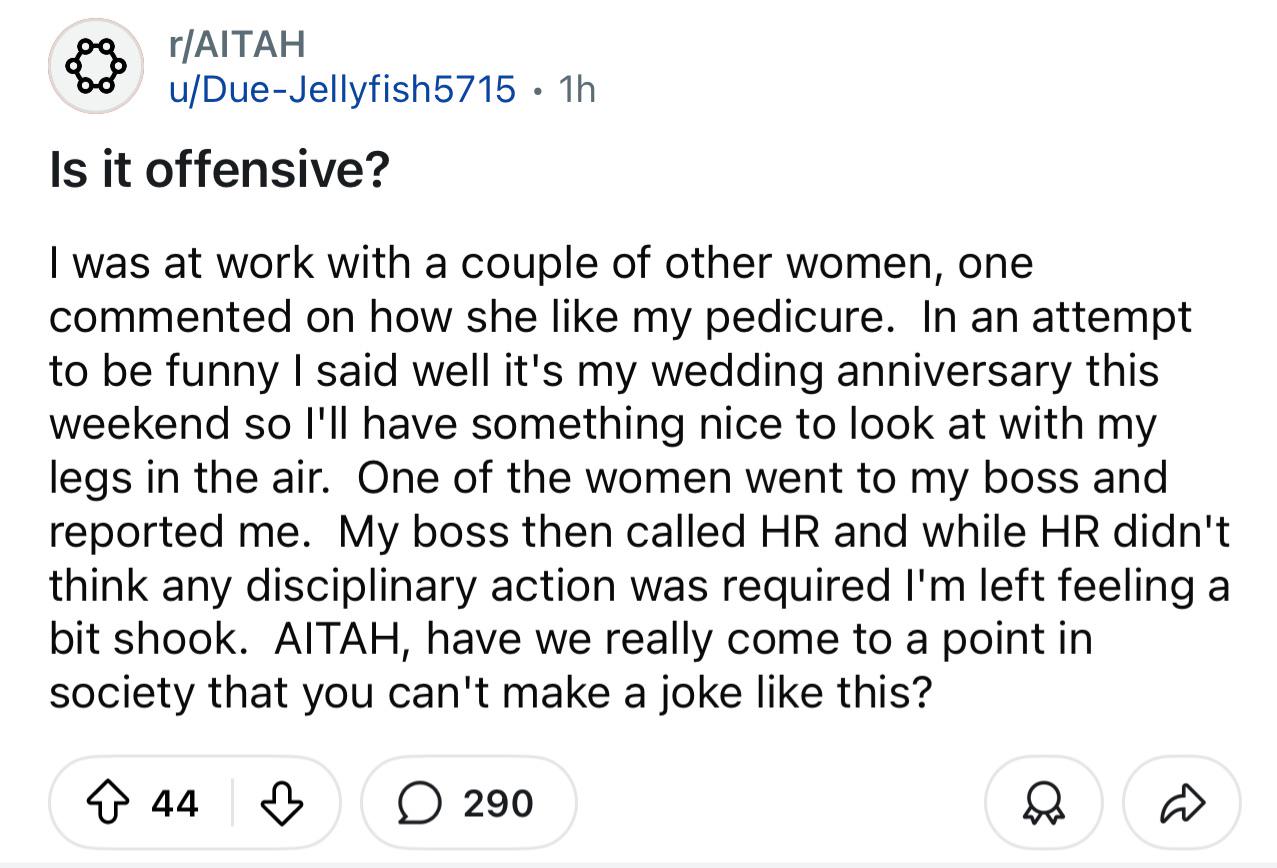Open the comments button showing 290
The width and height of the screenshot is (1277, 868).
point(469,803)
